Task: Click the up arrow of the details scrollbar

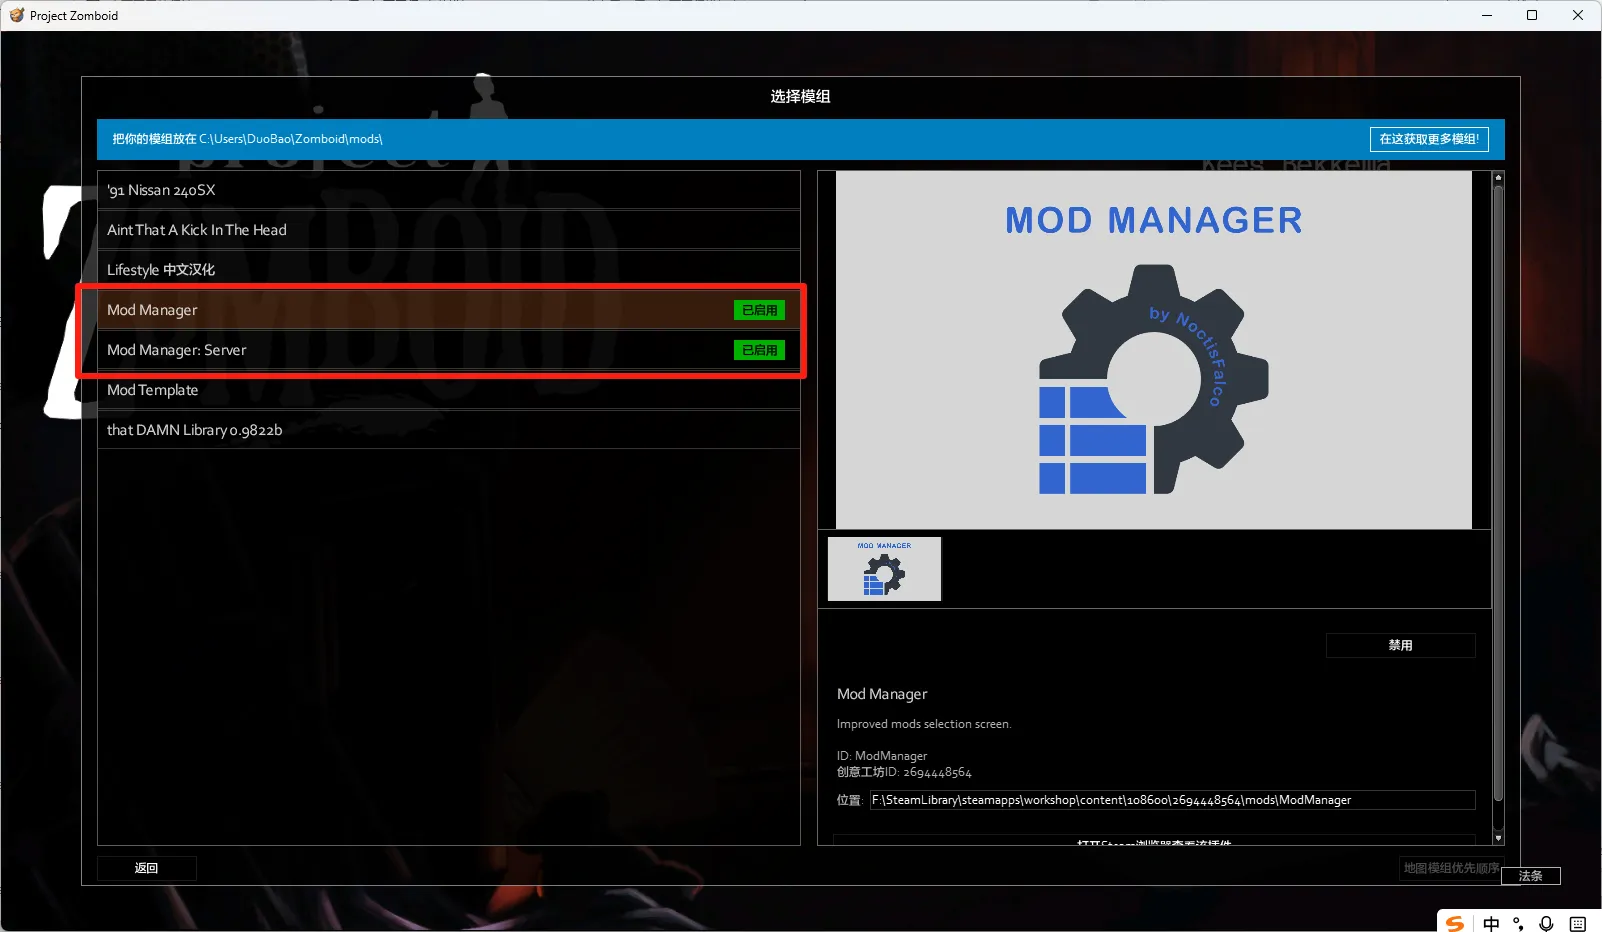Action: (x=1498, y=177)
